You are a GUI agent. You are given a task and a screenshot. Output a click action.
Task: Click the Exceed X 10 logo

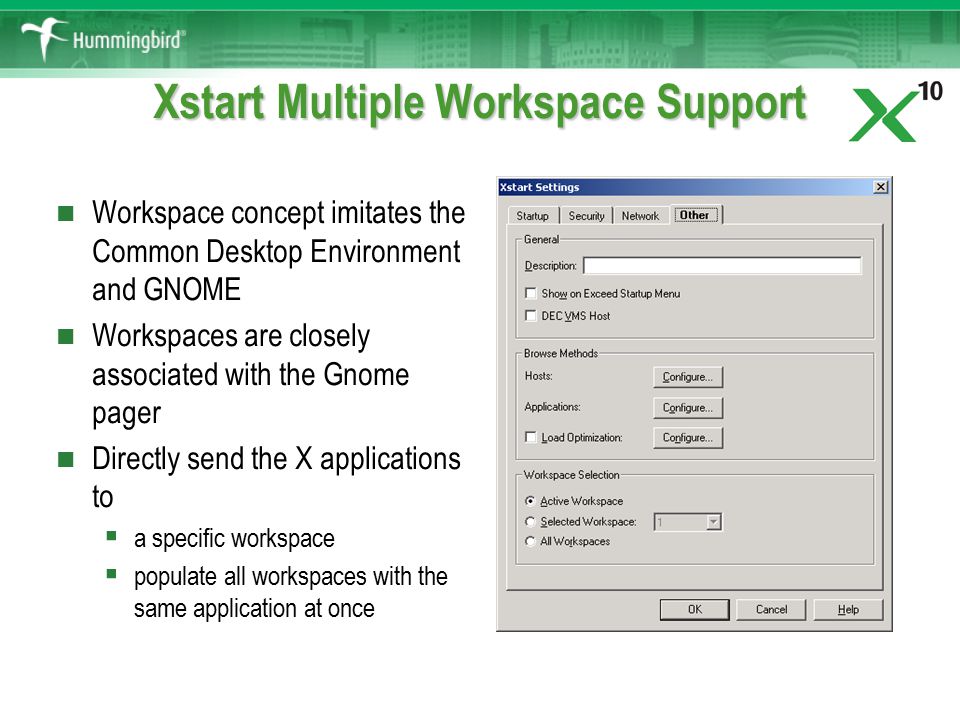tap(894, 112)
